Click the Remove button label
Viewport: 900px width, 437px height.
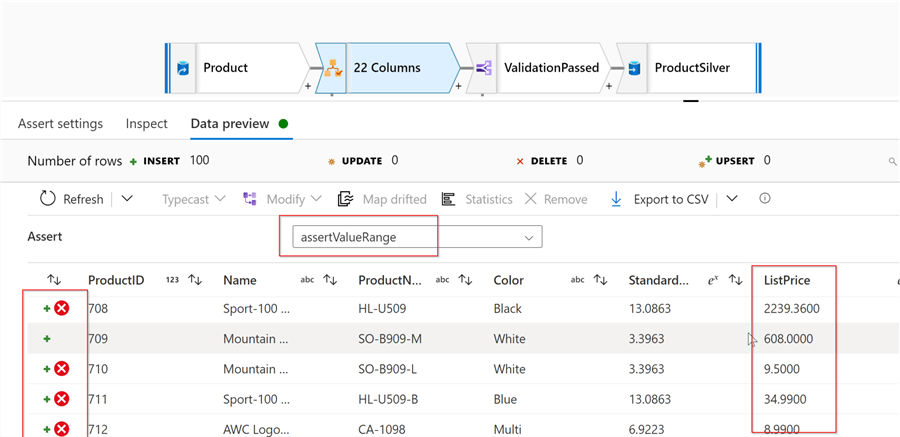pos(565,199)
